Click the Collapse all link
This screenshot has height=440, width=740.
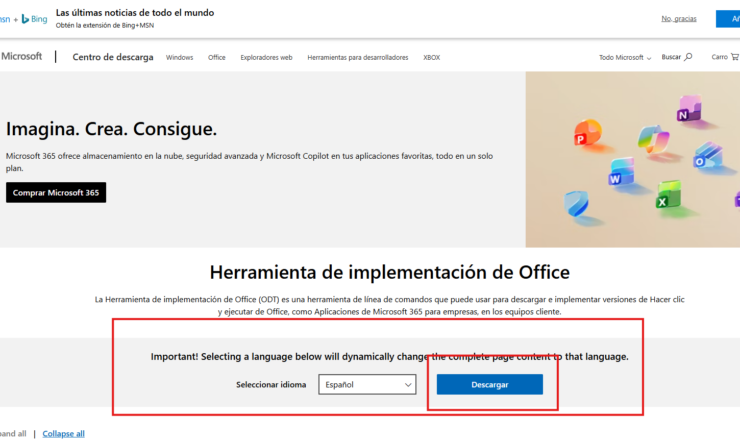[63, 433]
